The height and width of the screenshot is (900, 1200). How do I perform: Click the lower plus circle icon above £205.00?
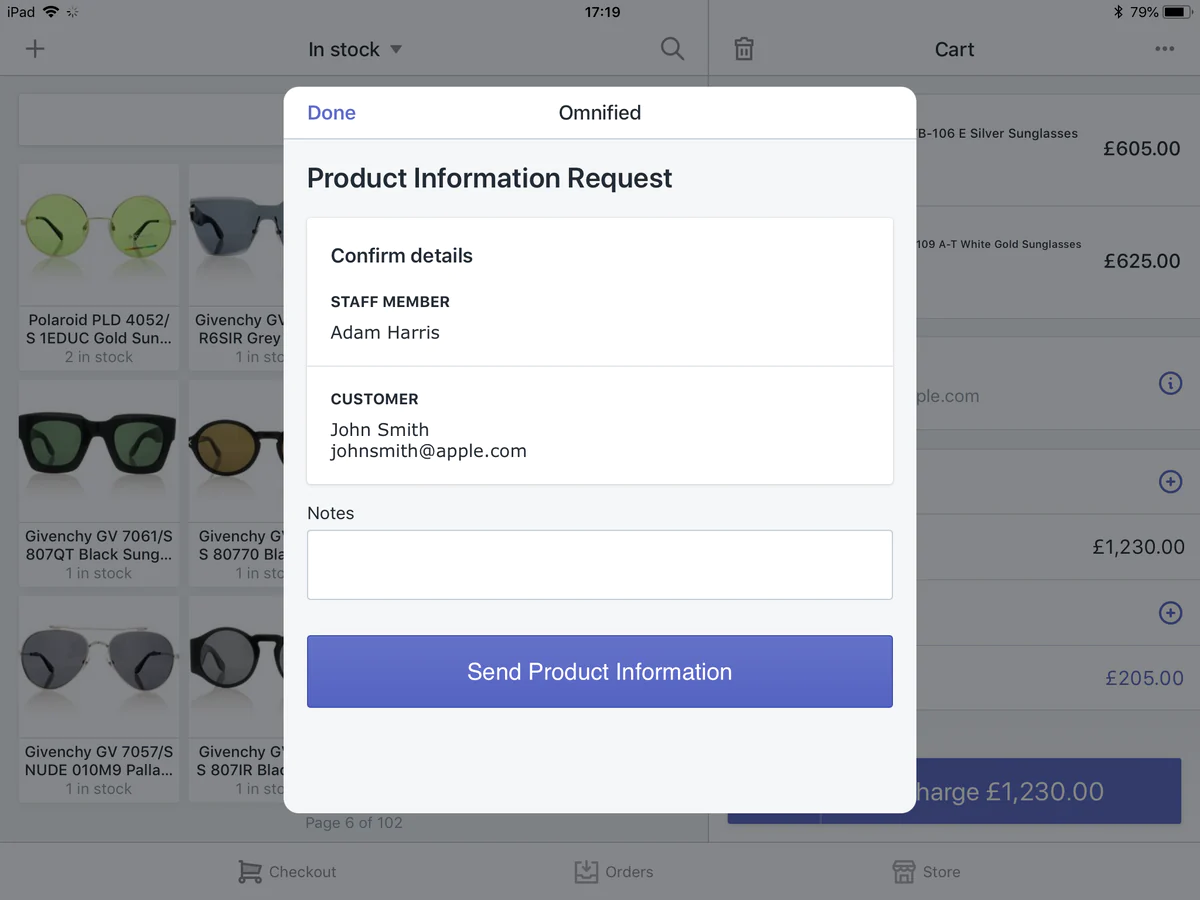tap(1170, 612)
